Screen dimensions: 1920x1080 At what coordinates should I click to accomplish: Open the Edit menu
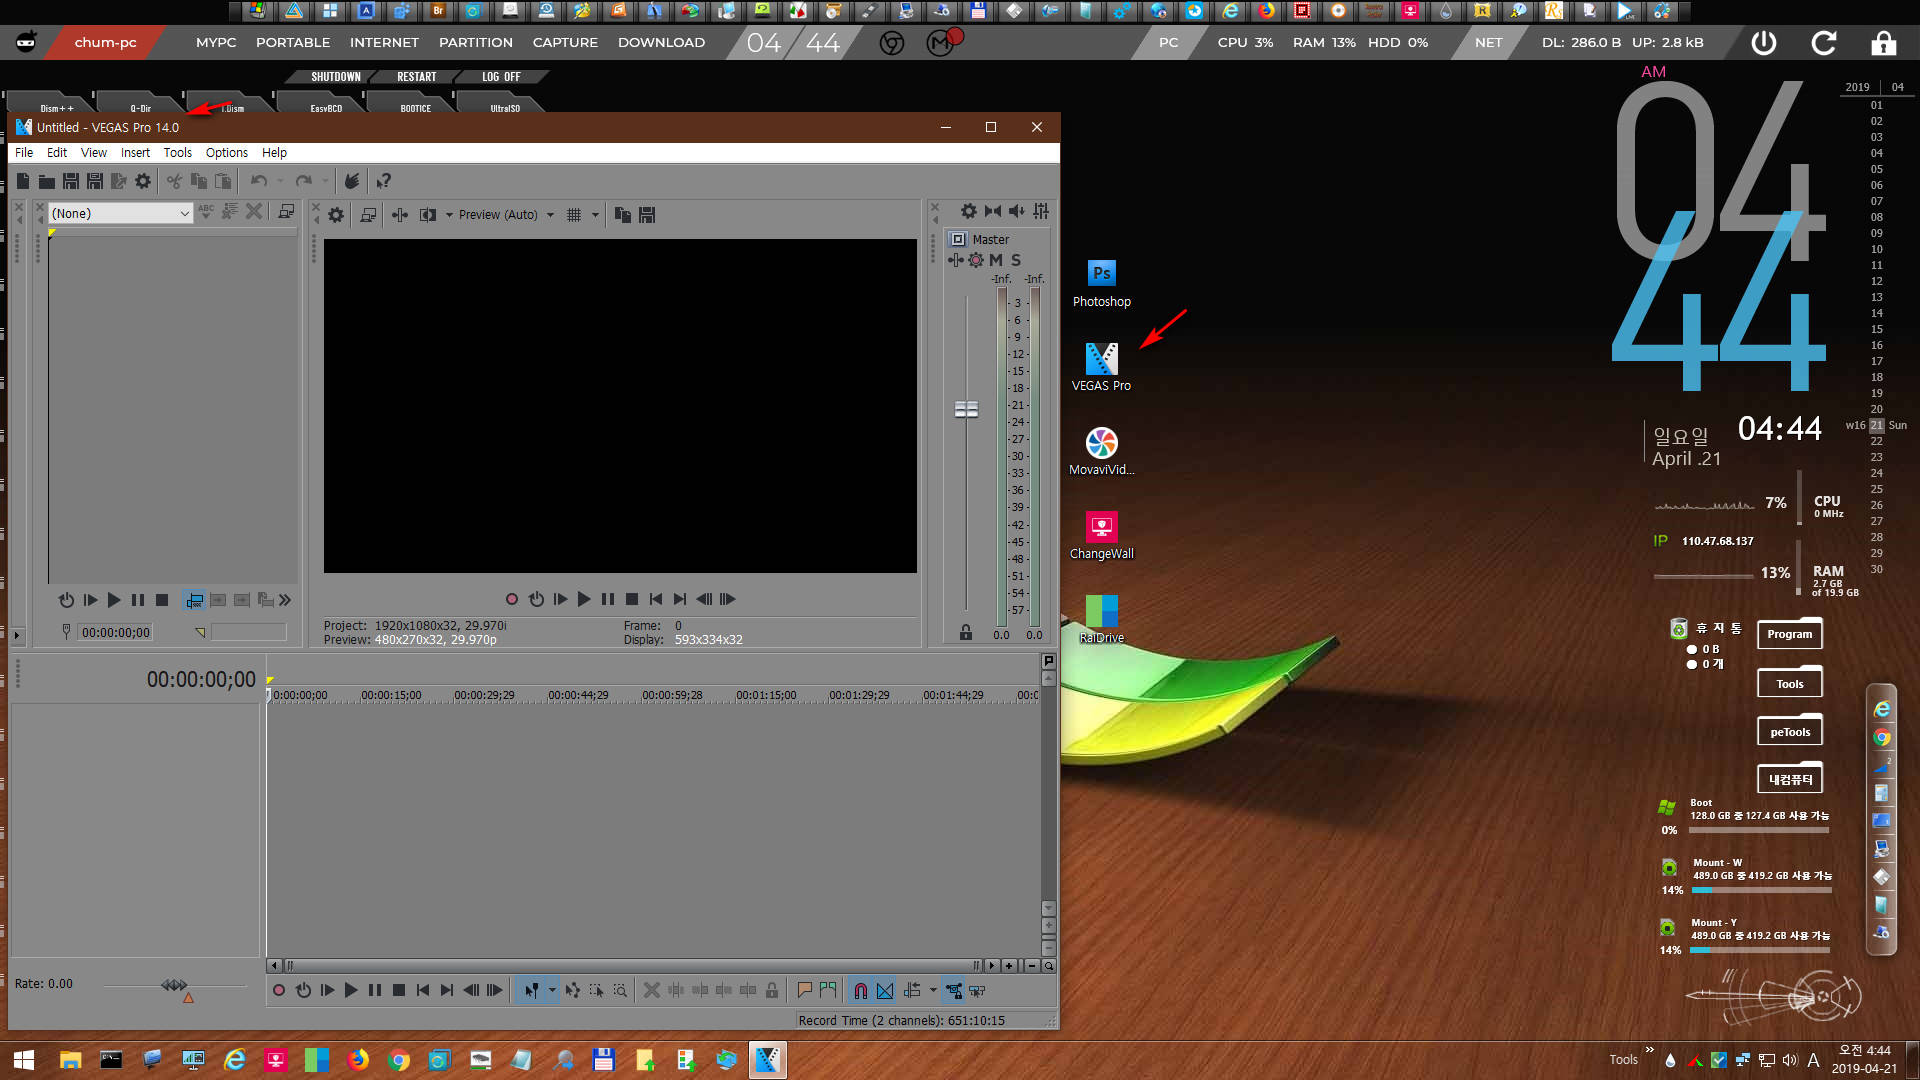point(57,153)
